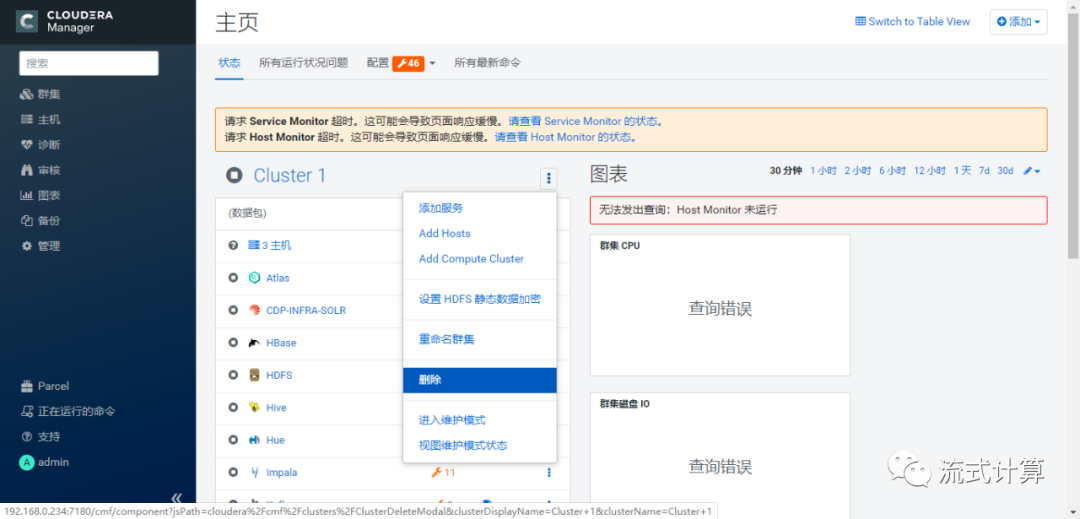Screen dimensions: 1080x519
Task: Open the 主机 hosts sidebar item
Action: (x=40, y=119)
